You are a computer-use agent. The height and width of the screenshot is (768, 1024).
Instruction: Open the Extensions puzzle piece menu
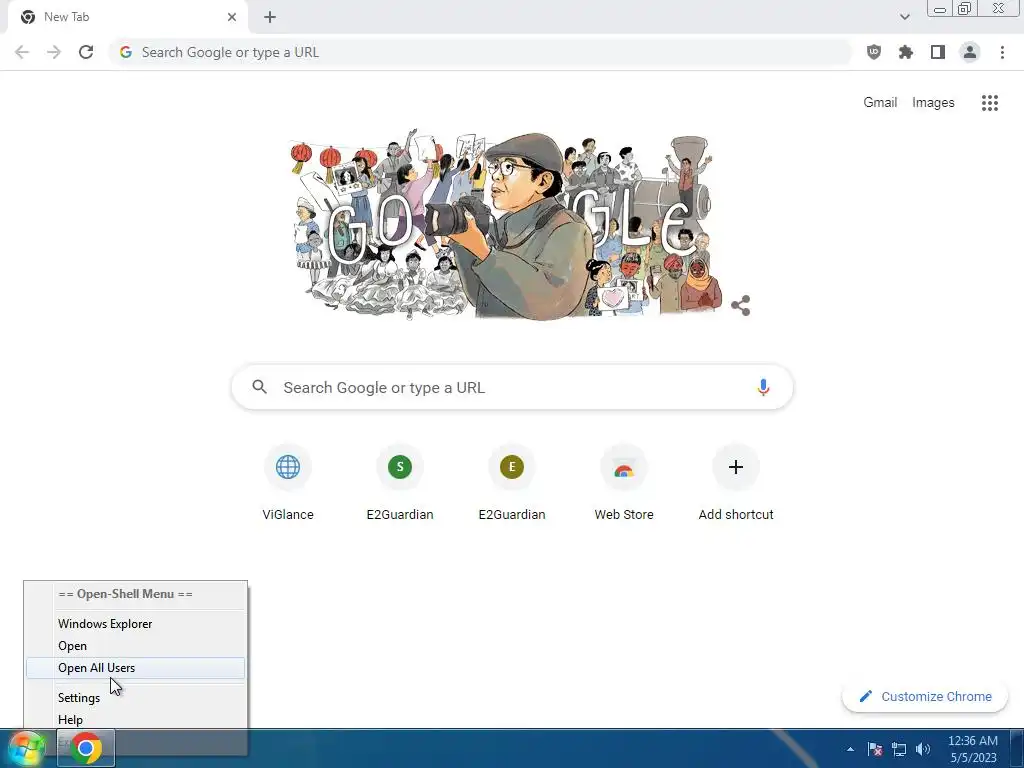pyautogui.click(x=906, y=52)
